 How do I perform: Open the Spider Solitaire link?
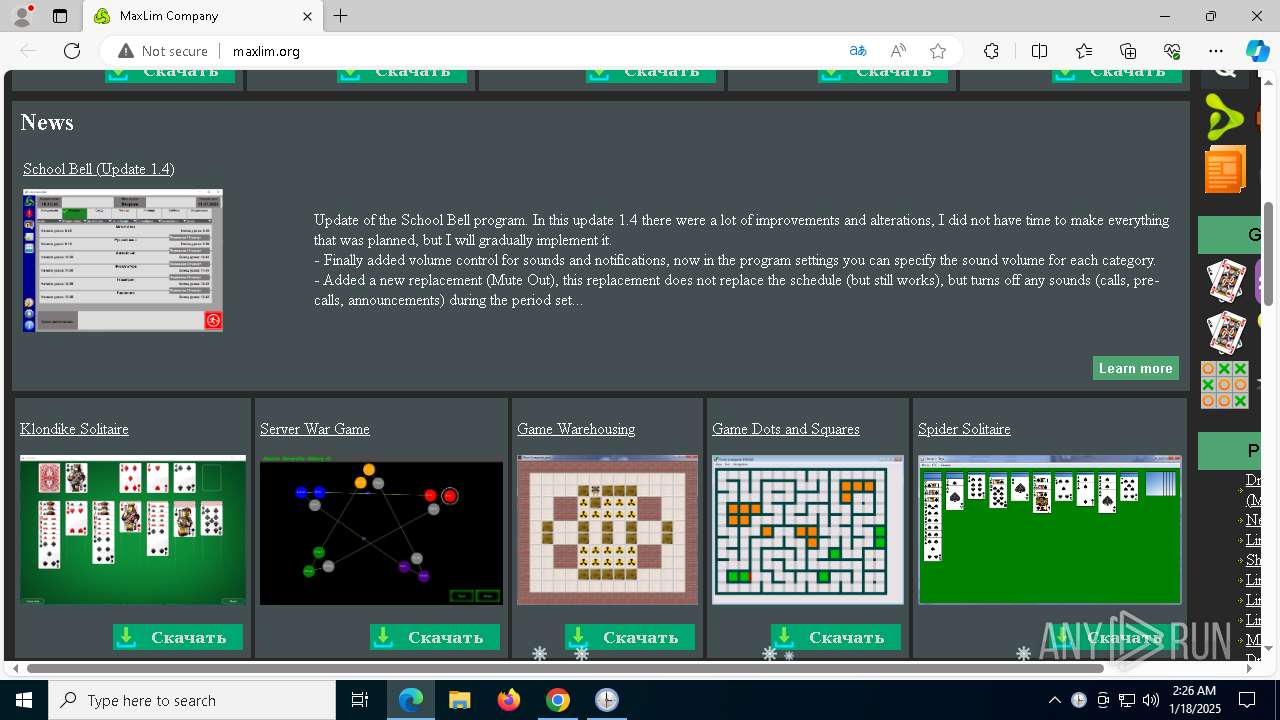coord(964,429)
